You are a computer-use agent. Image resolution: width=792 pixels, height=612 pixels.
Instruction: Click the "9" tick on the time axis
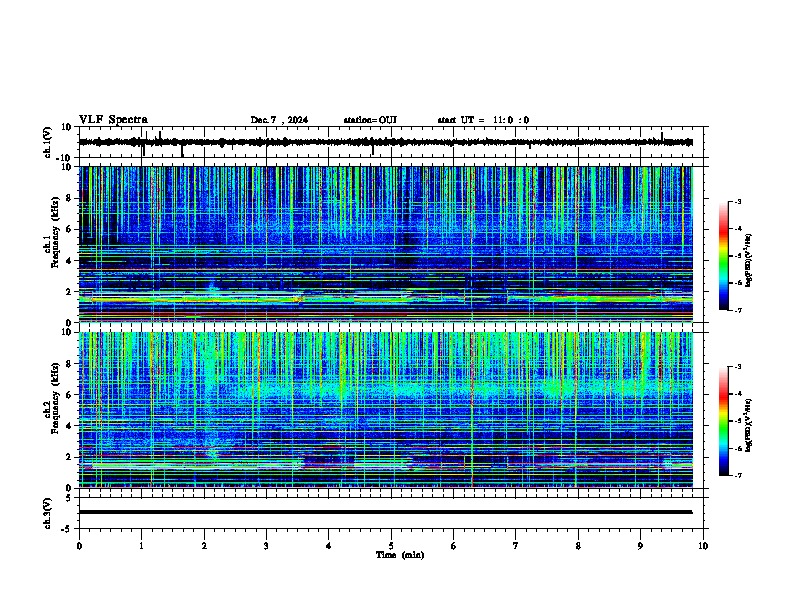pos(640,546)
